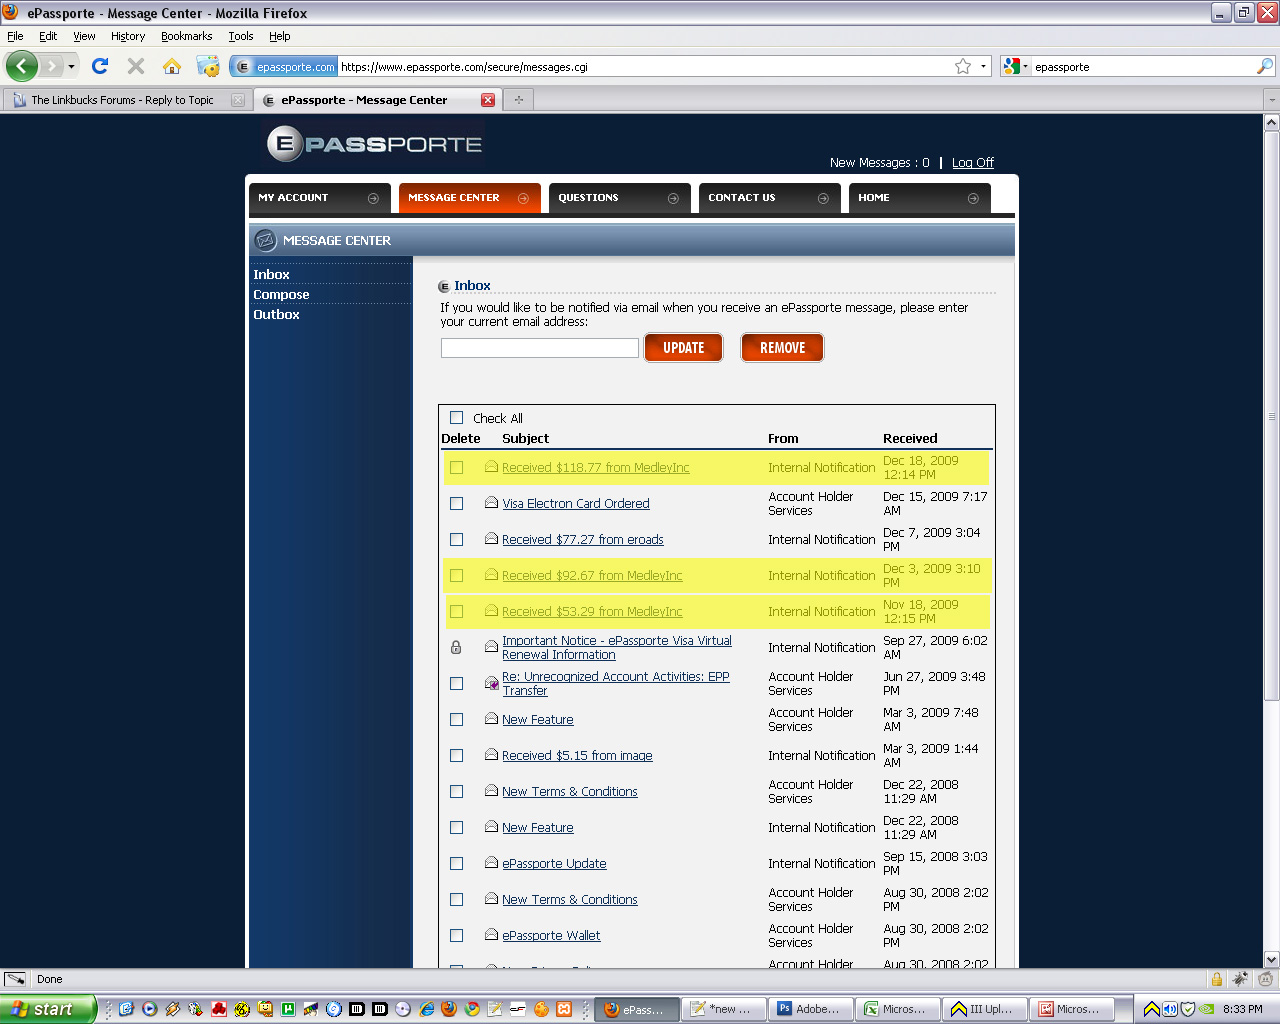Launch Google Chrome from the quick launch bar
The image size is (1280, 1024).
click(472, 1009)
